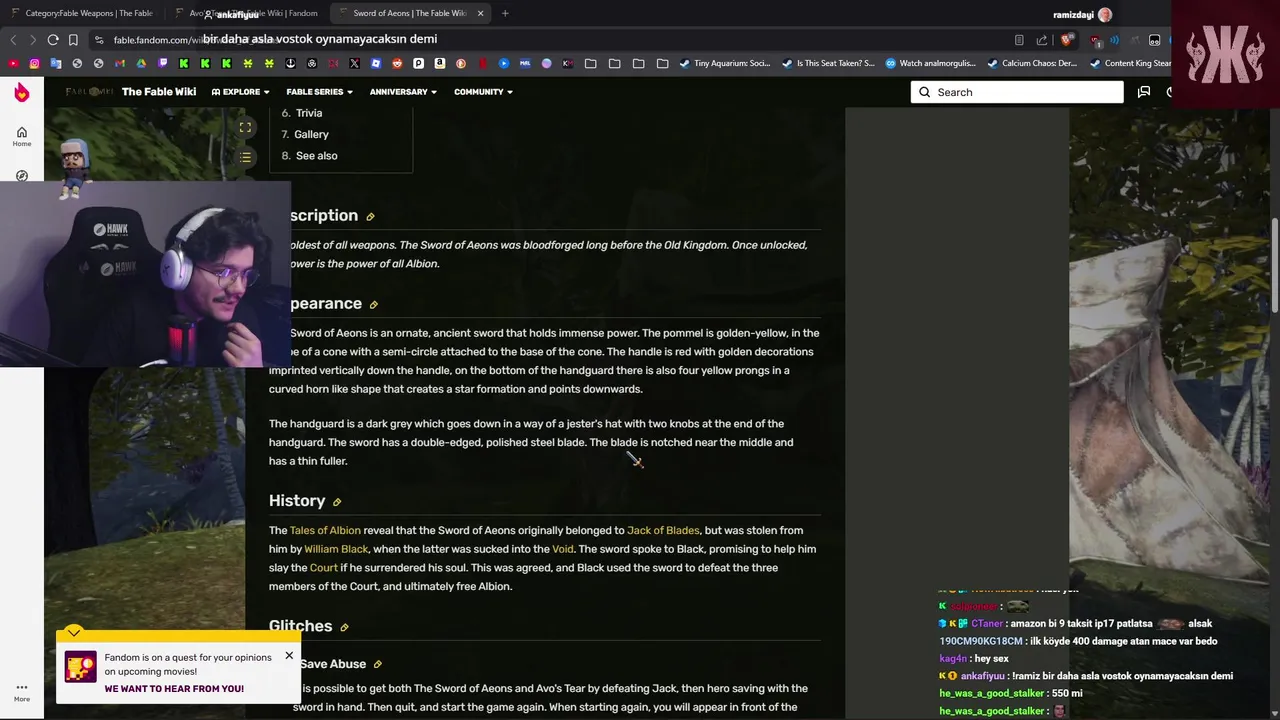The height and width of the screenshot is (720, 1280).
Task: Collapse the yellow banner chevron
Action: (x=74, y=632)
